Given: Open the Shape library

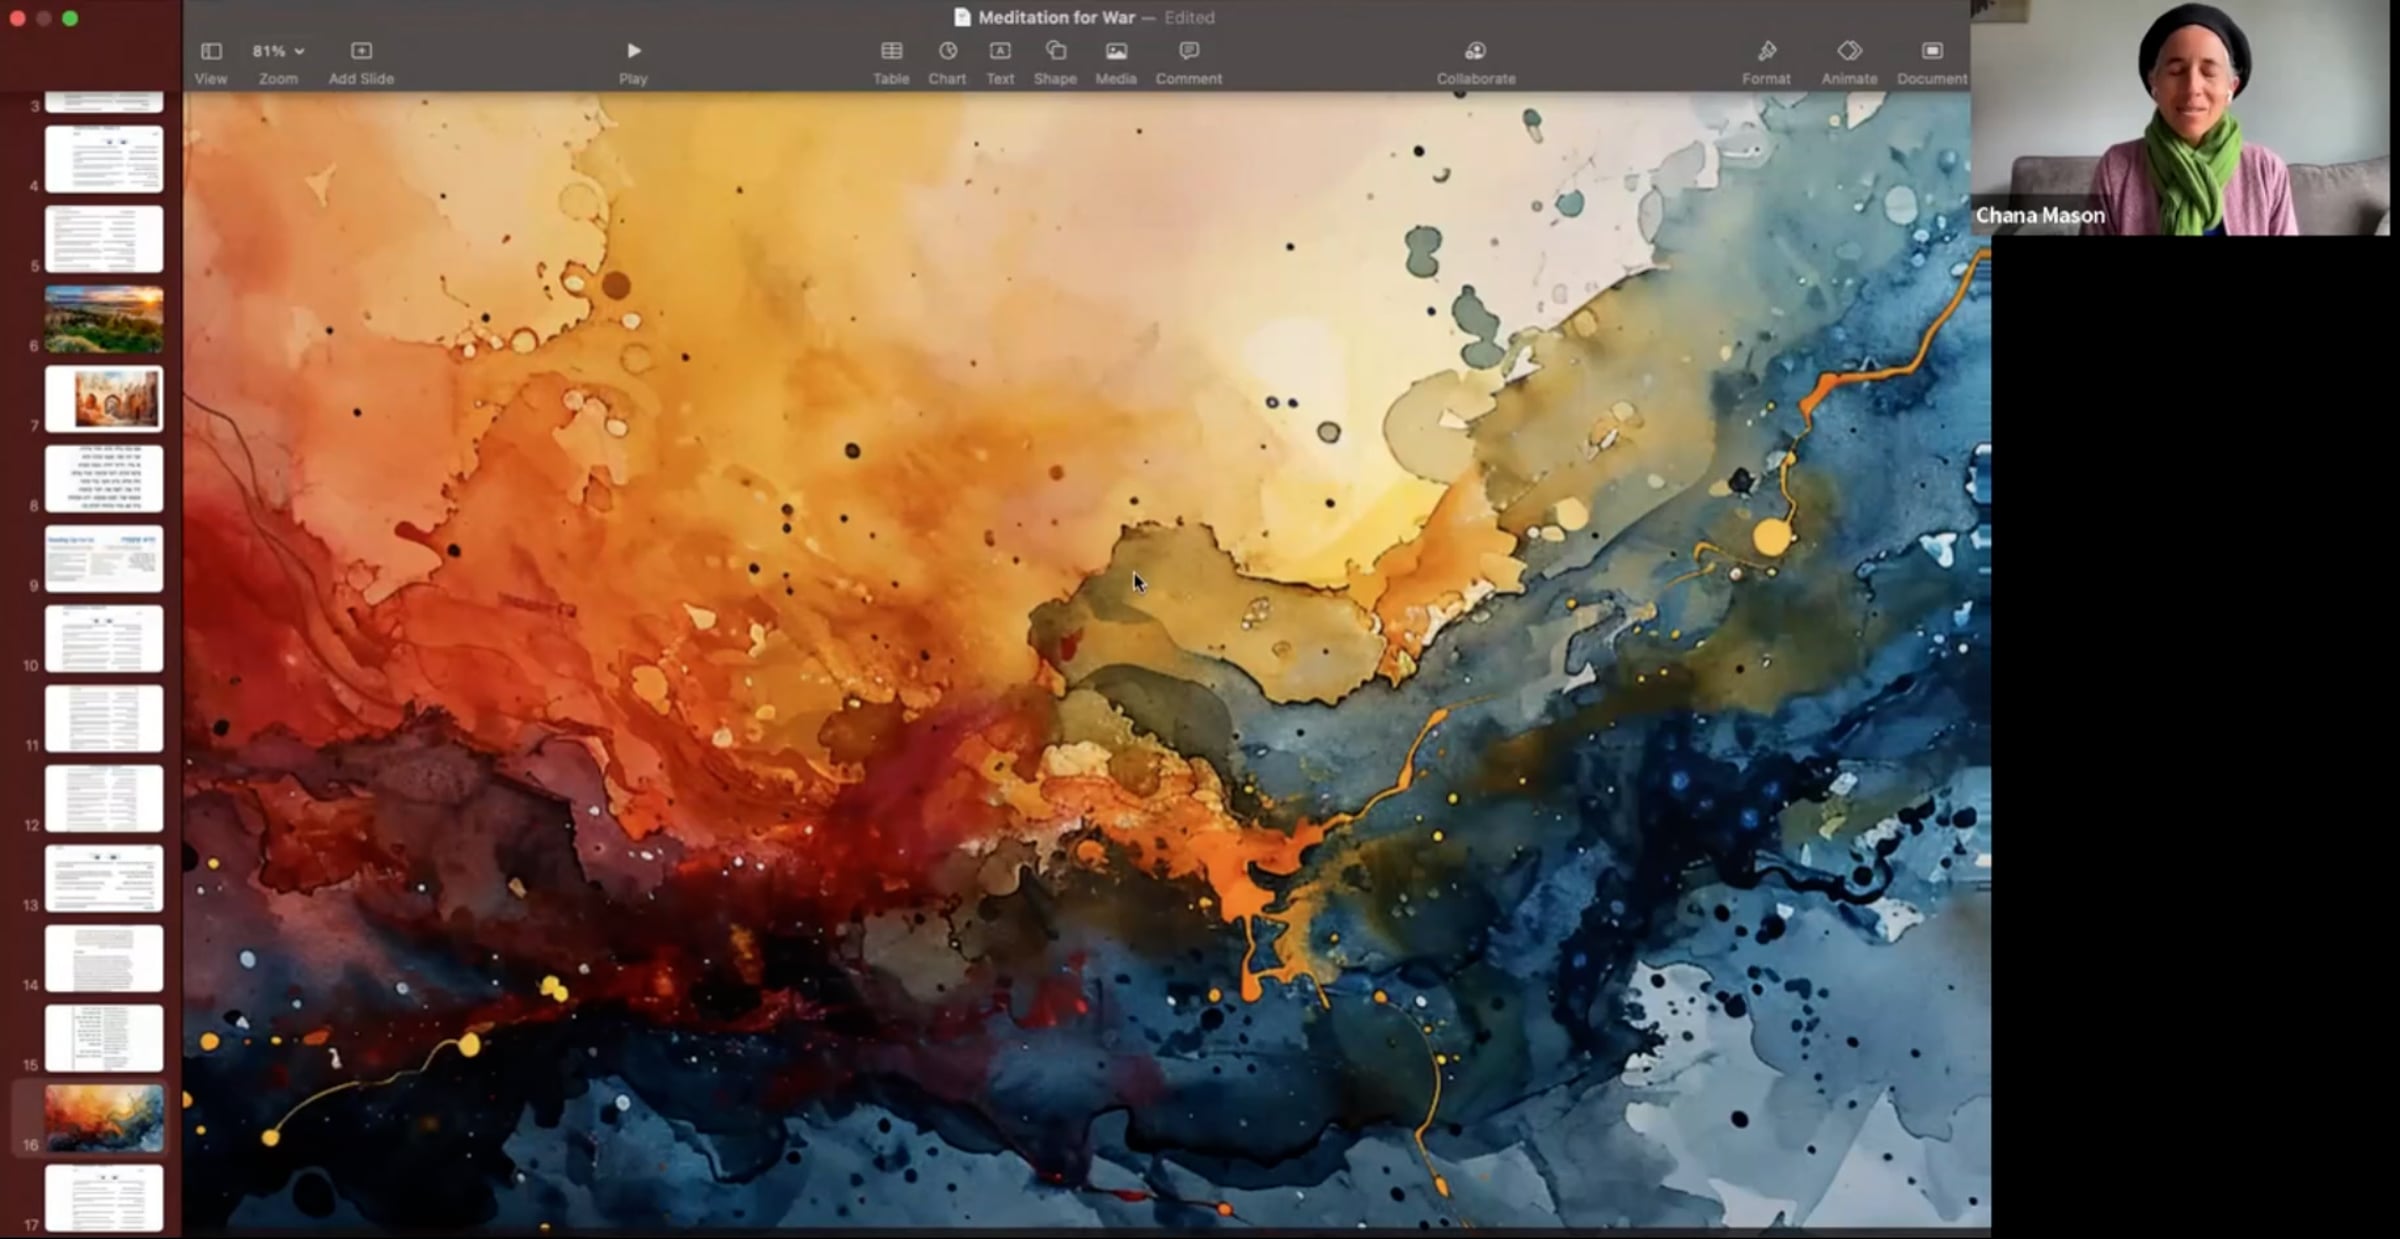Looking at the screenshot, I should (1055, 51).
